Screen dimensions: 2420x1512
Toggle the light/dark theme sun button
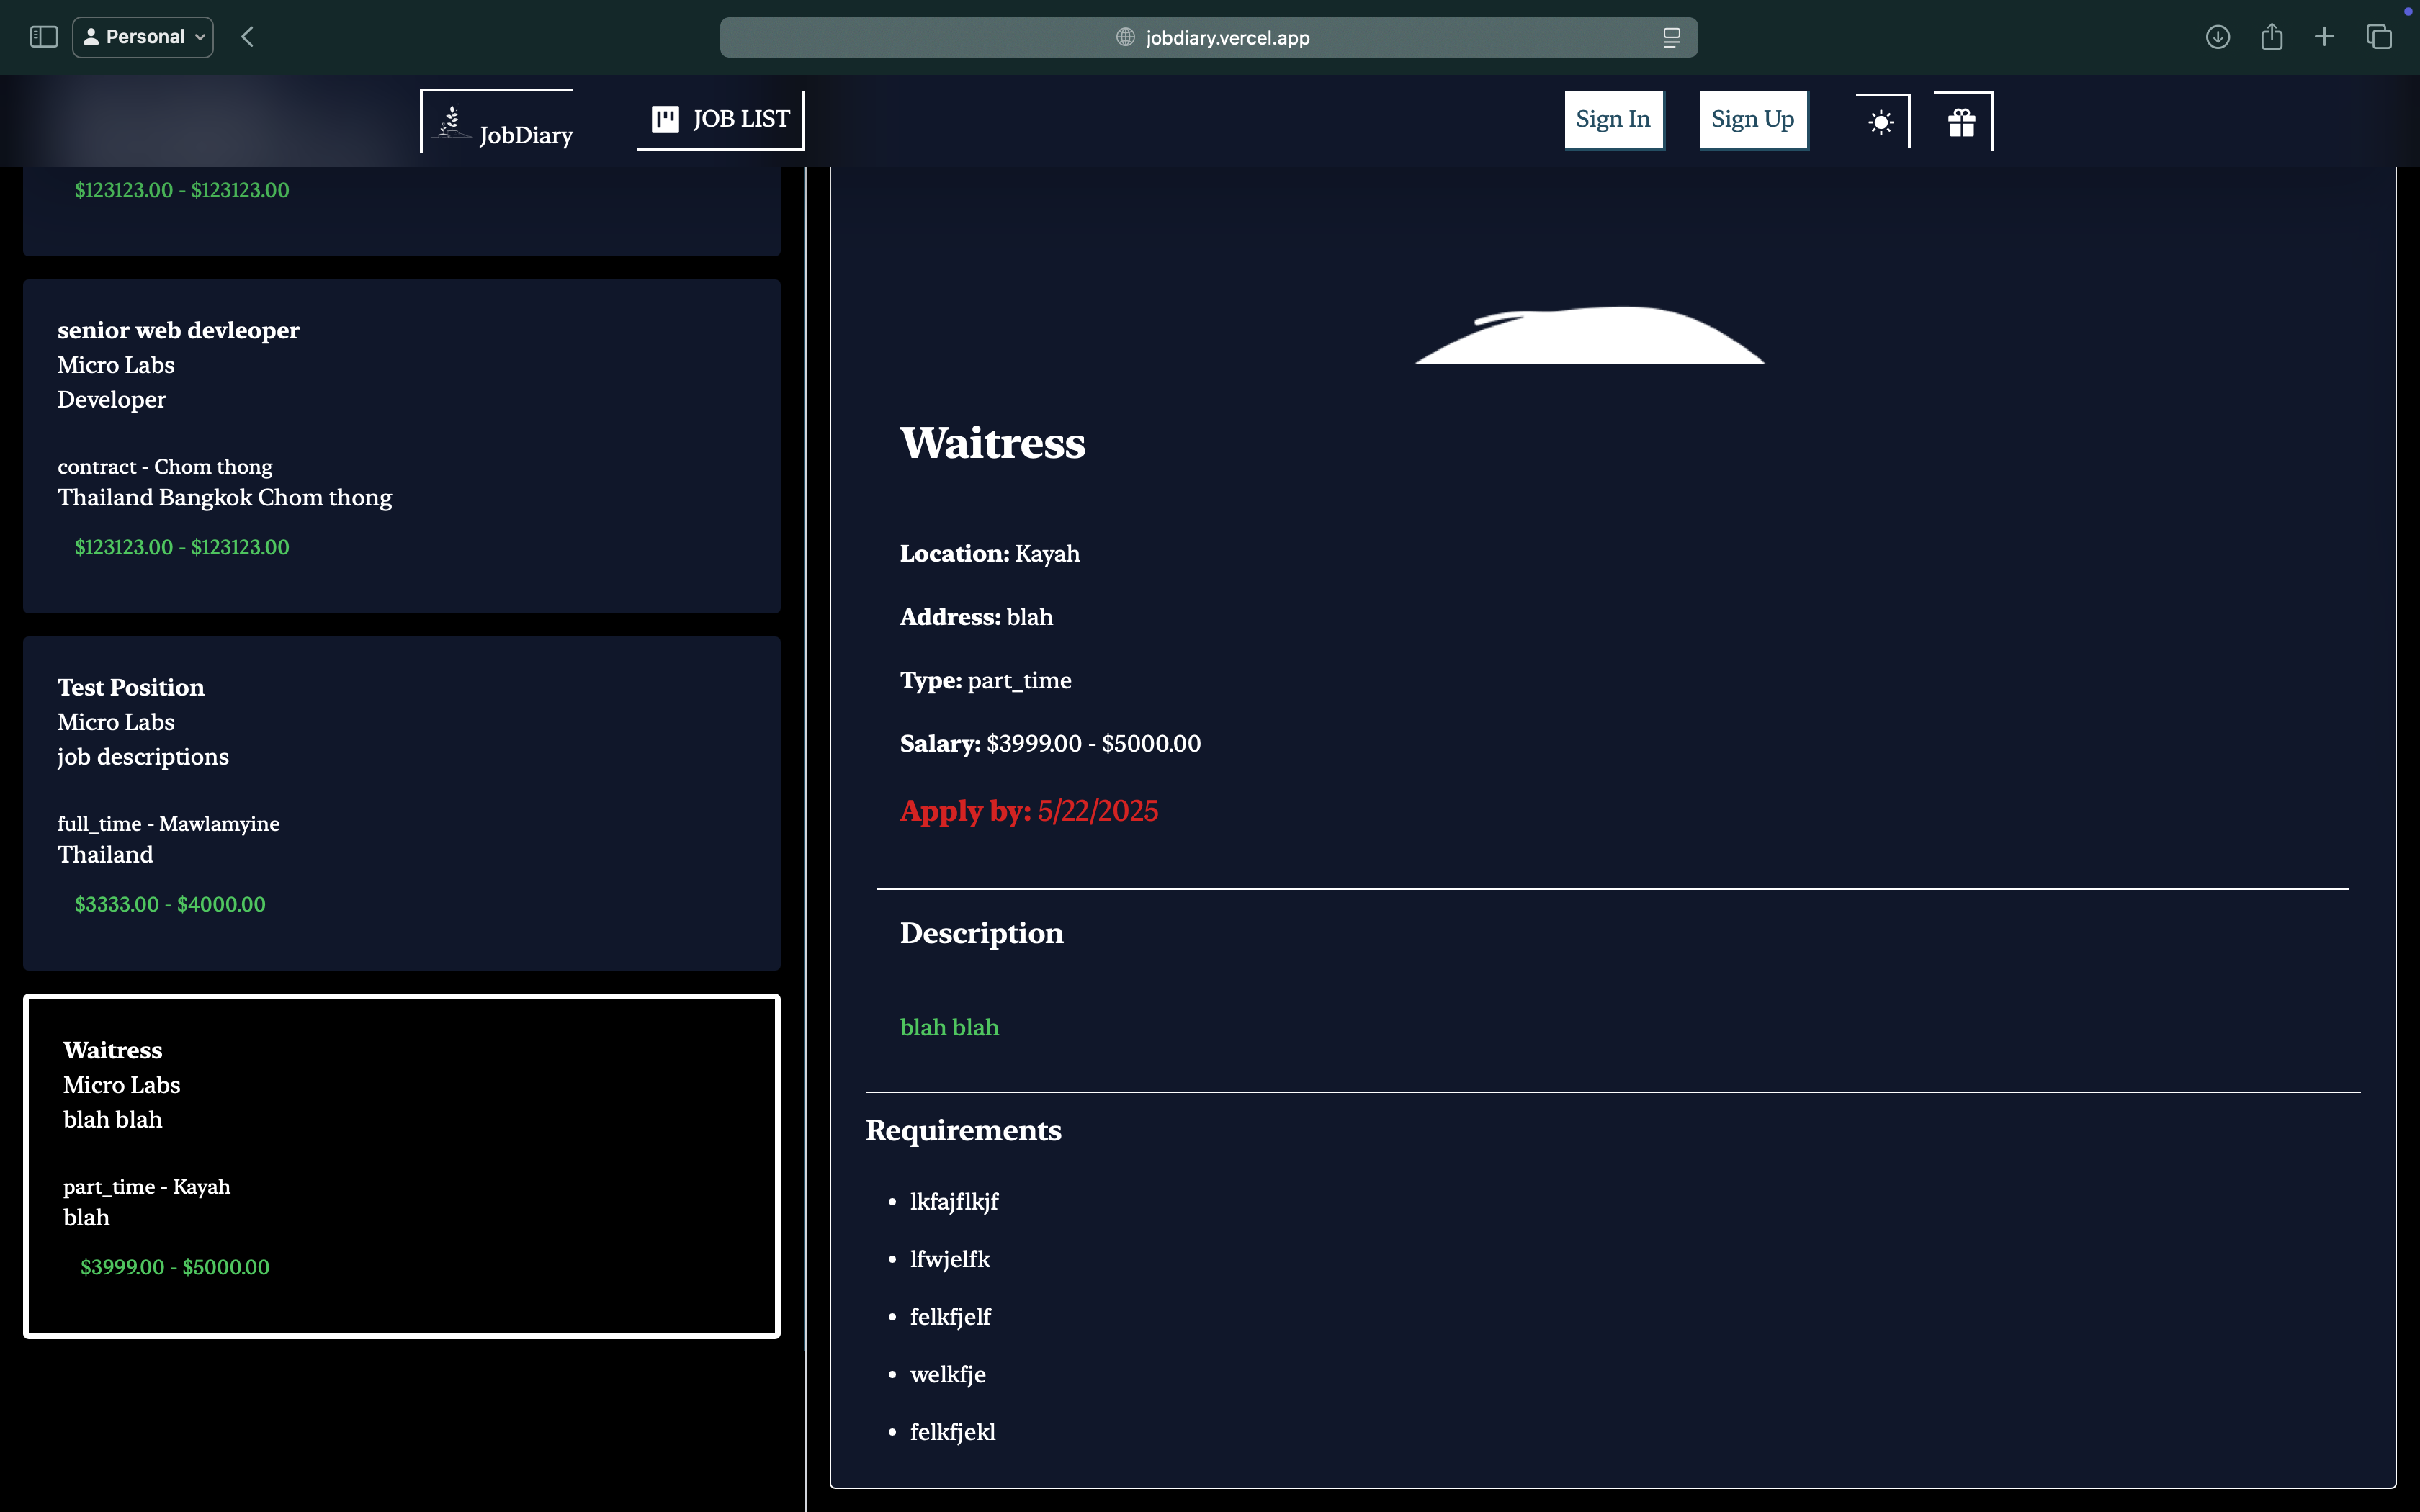tap(1881, 122)
